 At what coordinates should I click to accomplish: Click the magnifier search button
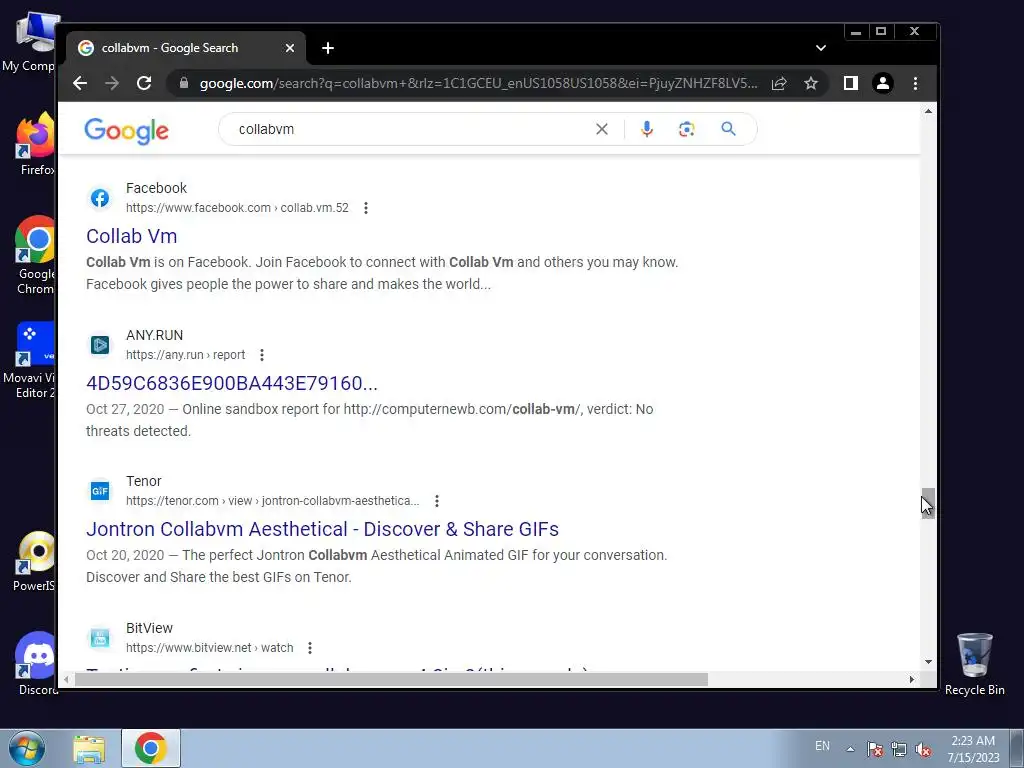(728, 129)
